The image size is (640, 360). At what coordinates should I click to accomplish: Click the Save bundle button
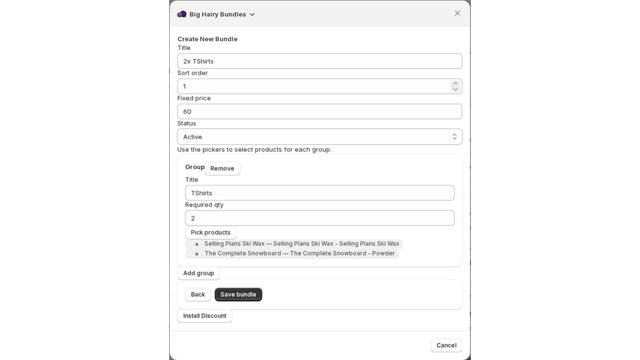238,294
